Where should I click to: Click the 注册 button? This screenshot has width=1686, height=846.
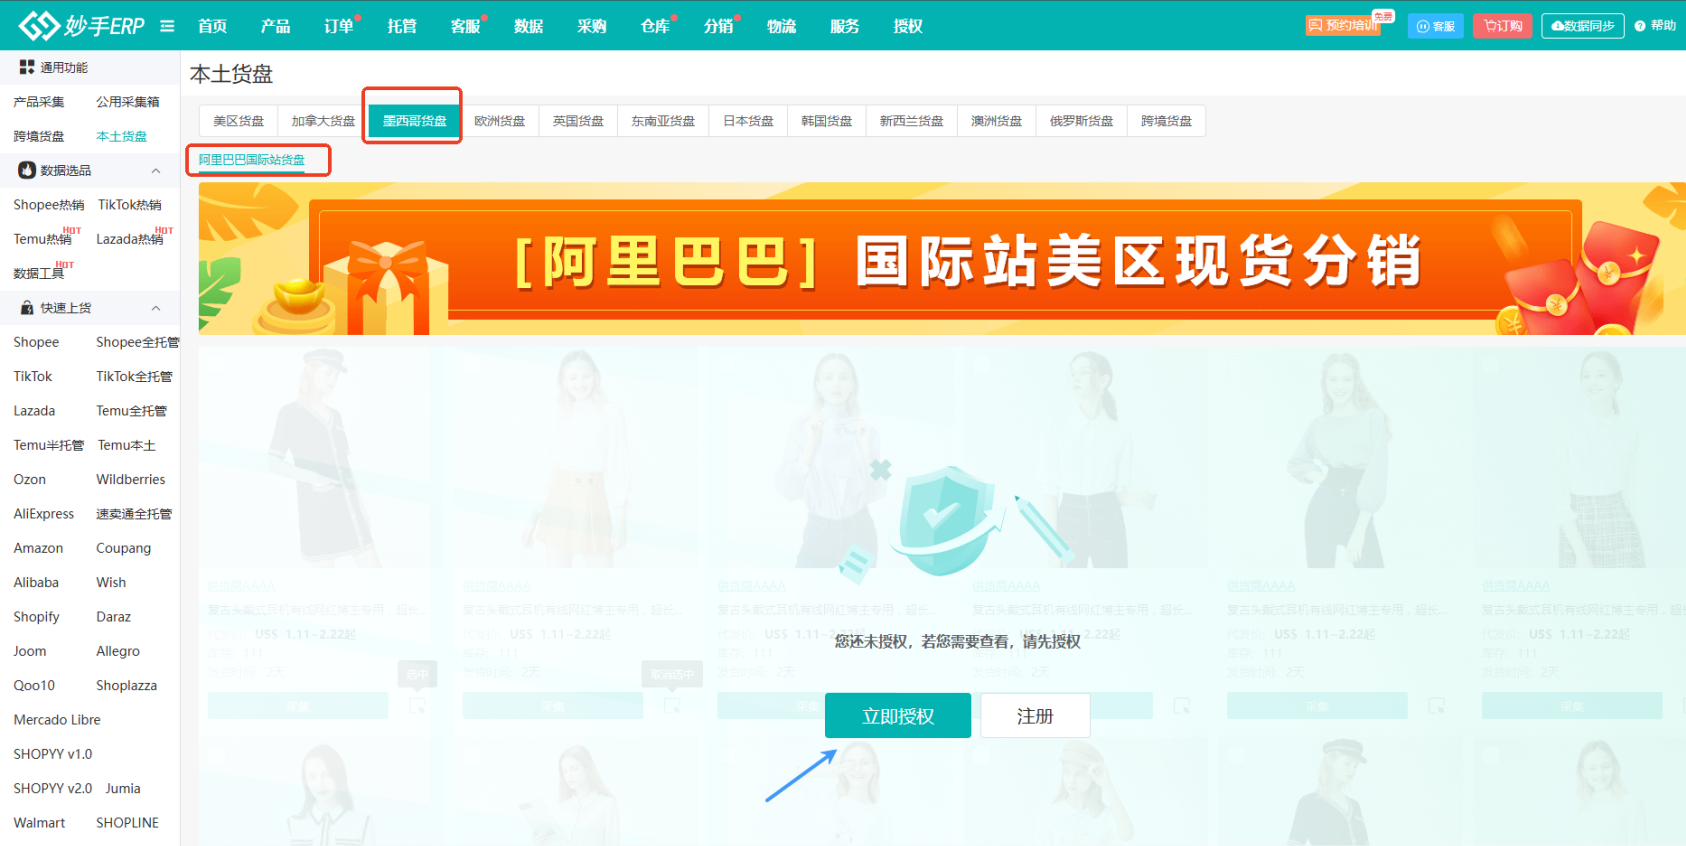point(1035,716)
